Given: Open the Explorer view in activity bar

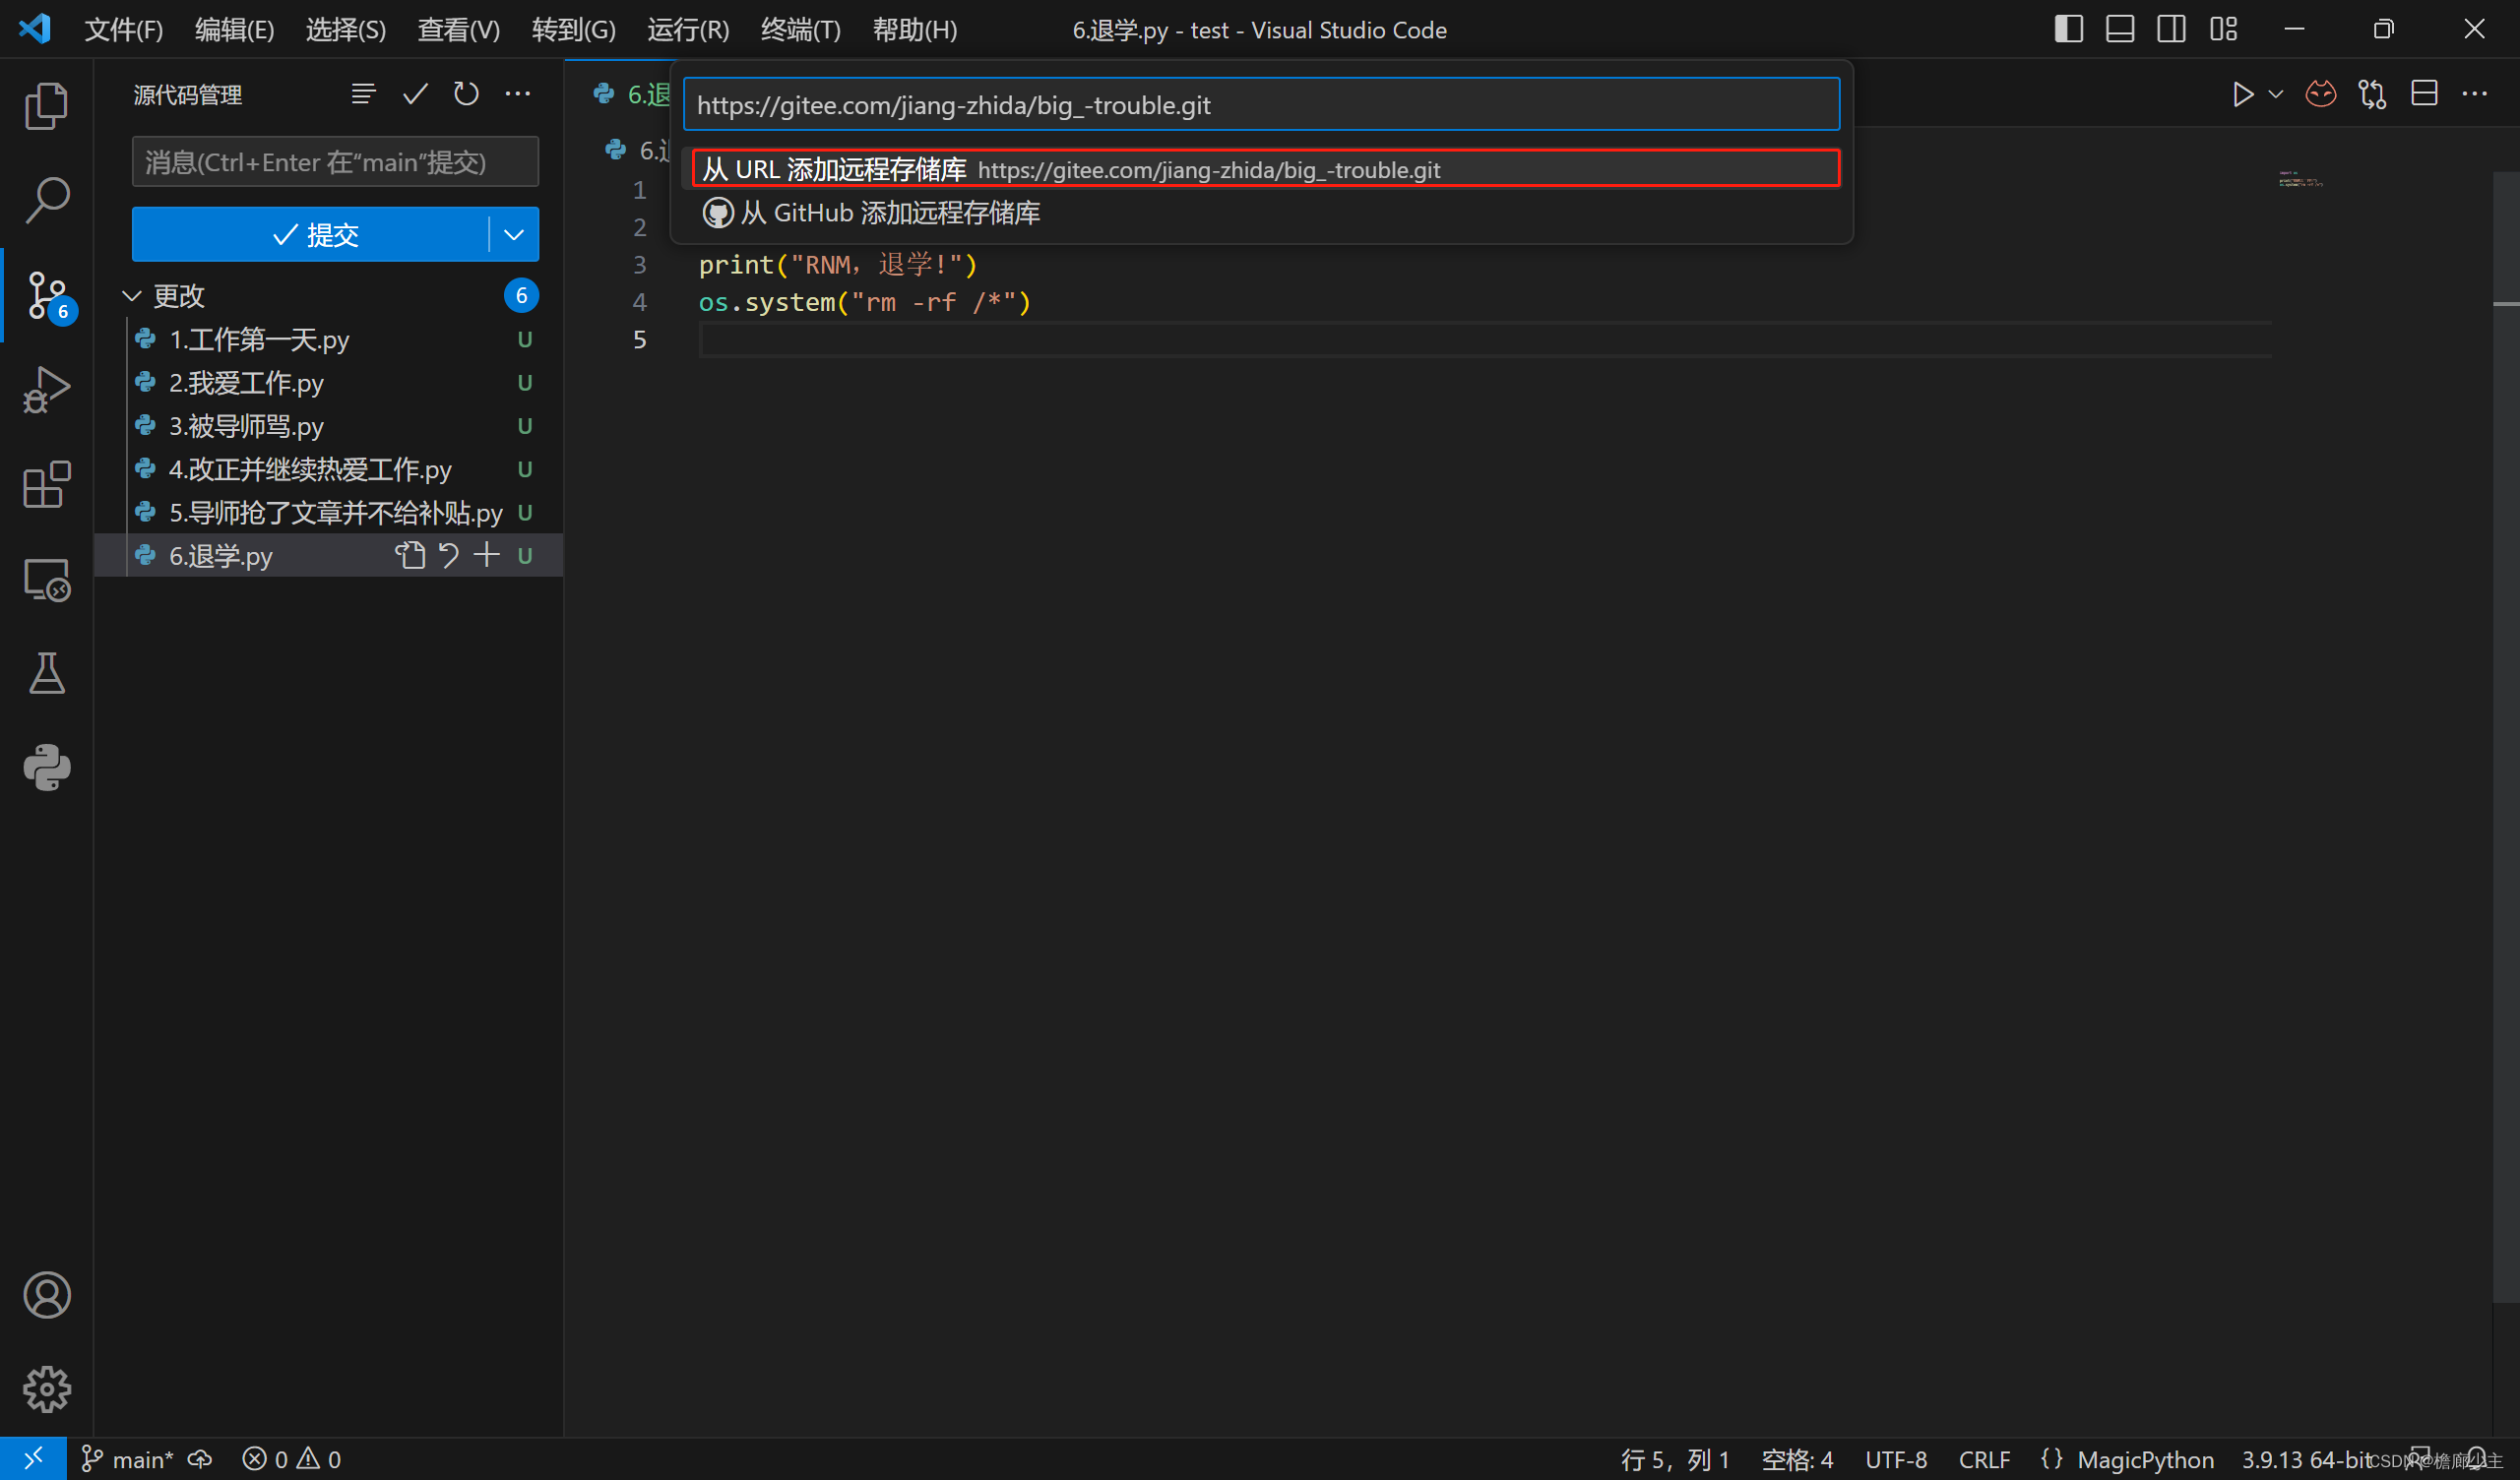Looking at the screenshot, I should (46, 105).
